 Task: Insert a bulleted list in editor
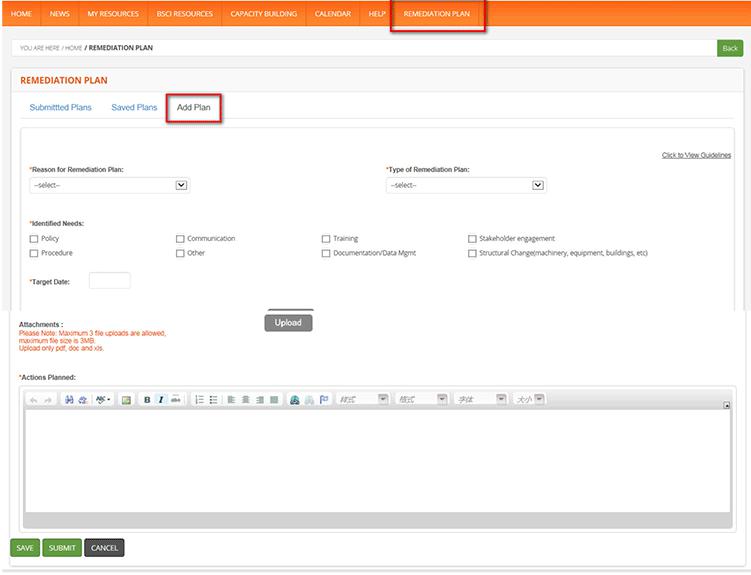213,400
